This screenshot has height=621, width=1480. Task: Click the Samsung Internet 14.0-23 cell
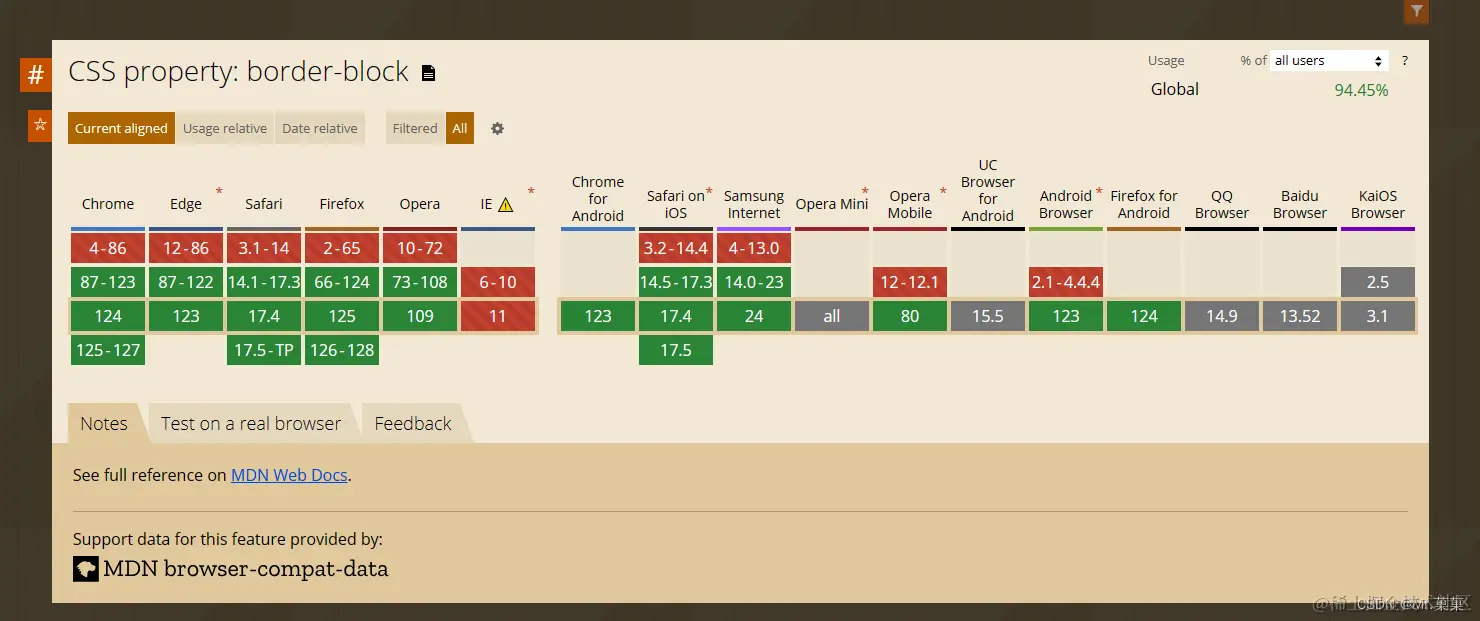(754, 282)
